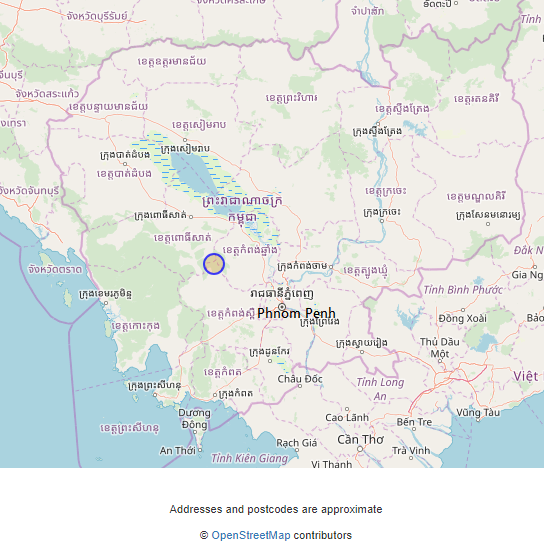Click the Phnom Penh city label
The image size is (544, 542).
(296, 313)
